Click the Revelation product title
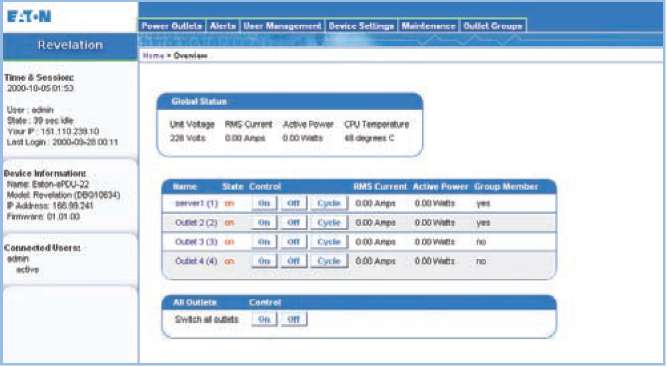 pyautogui.click(x=70, y=45)
